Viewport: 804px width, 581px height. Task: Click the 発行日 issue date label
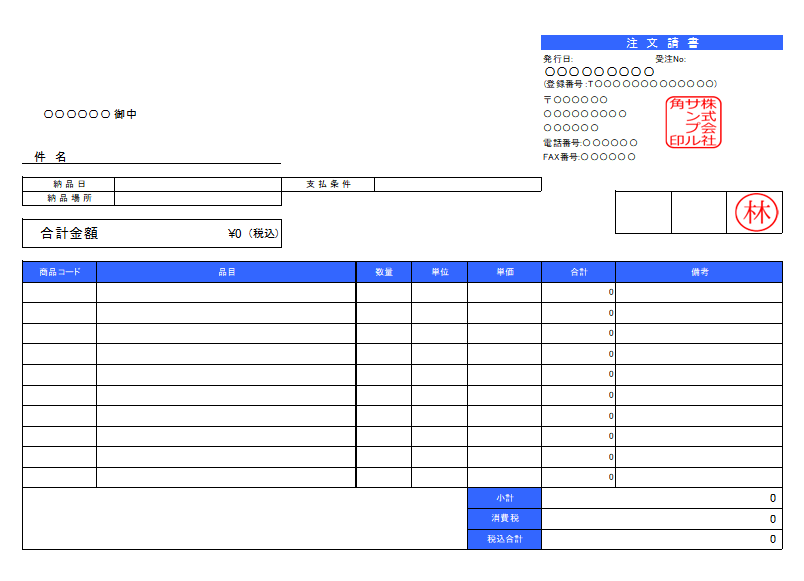click(x=558, y=59)
